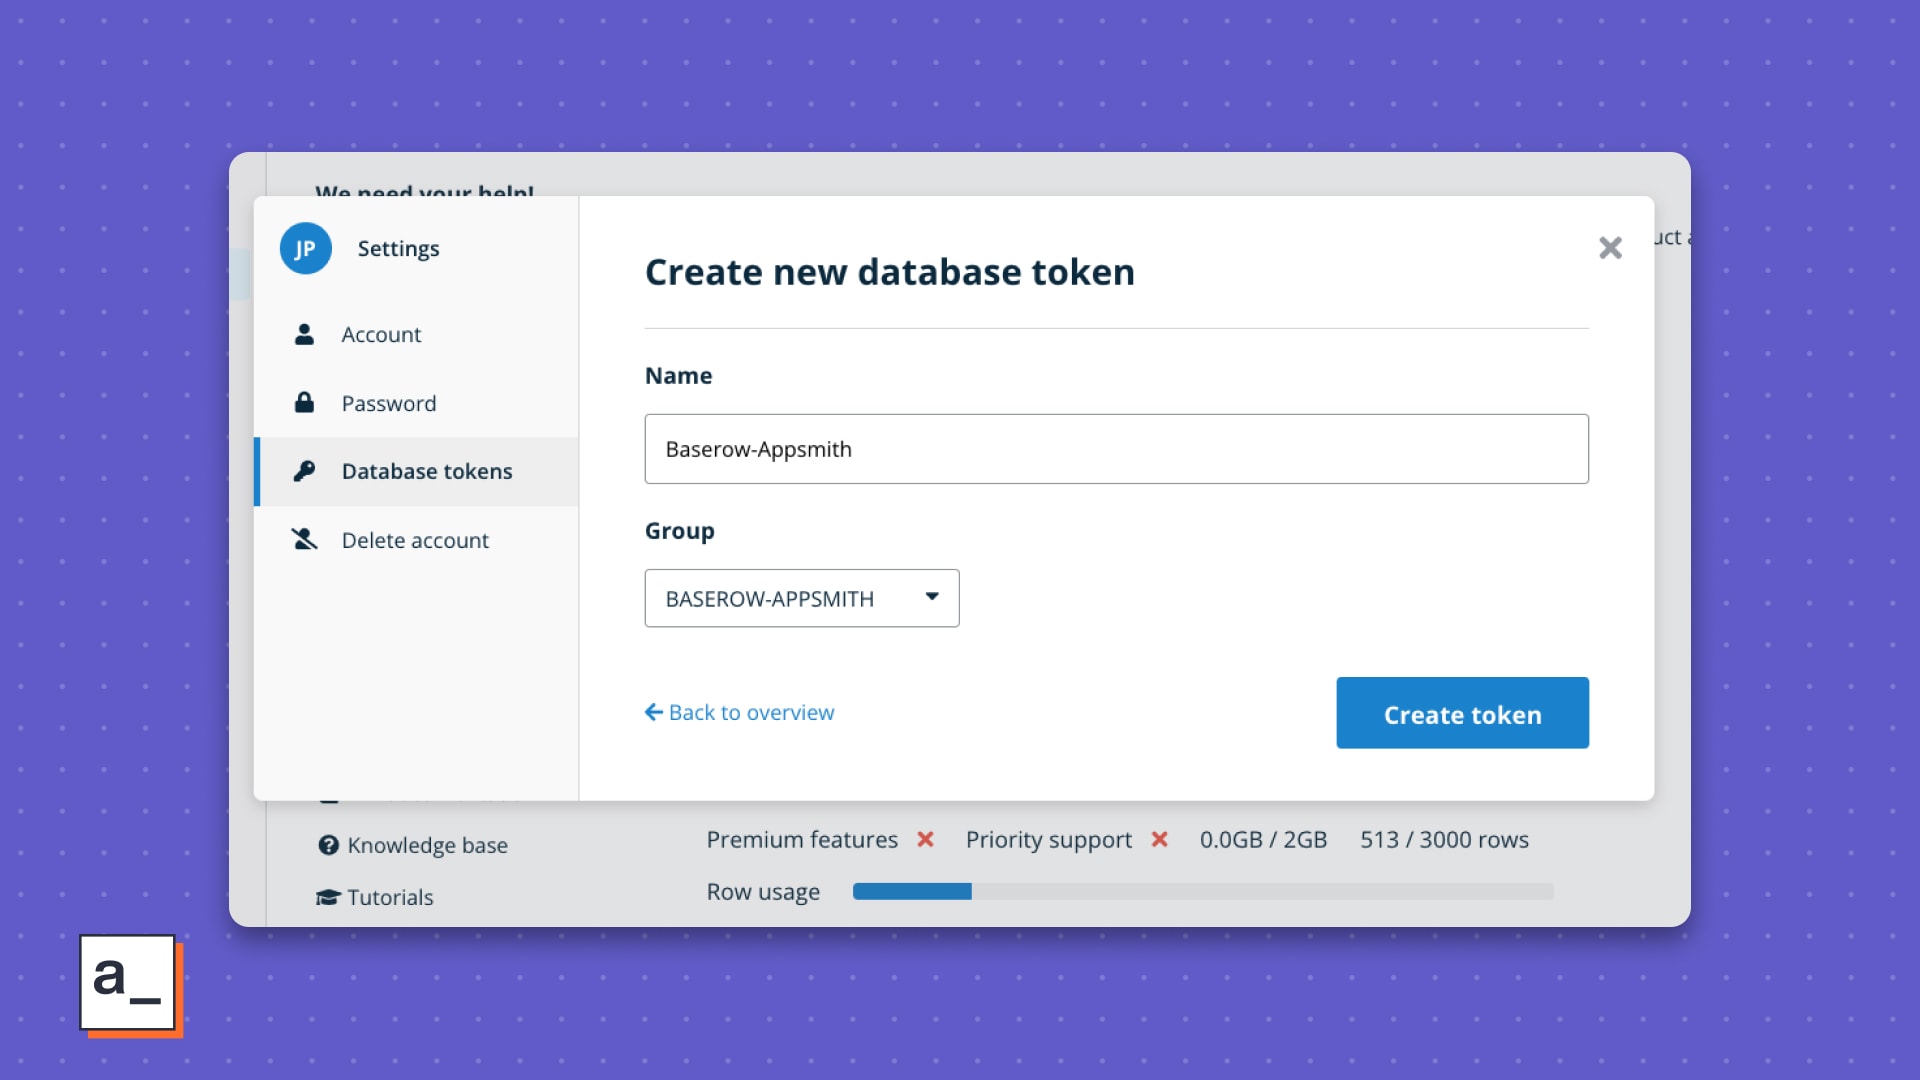The width and height of the screenshot is (1920, 1080).
Task: Click the Appsmith logo in corner
Action: [x=129, y=983]
